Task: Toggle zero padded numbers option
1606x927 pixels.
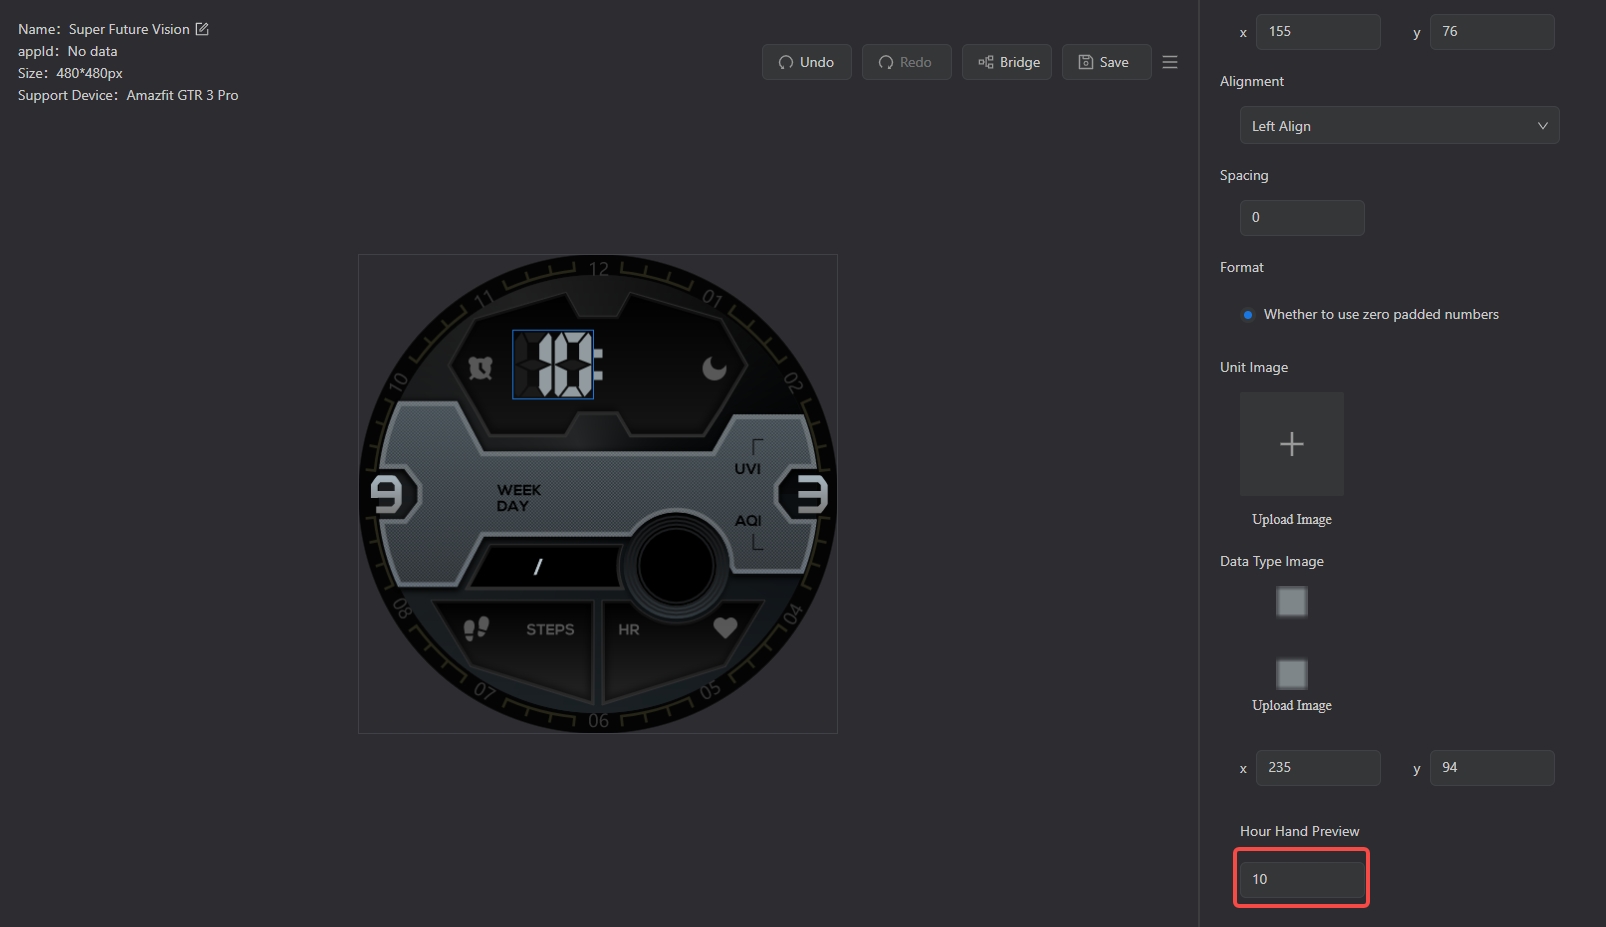Action: coord(1248,315)
